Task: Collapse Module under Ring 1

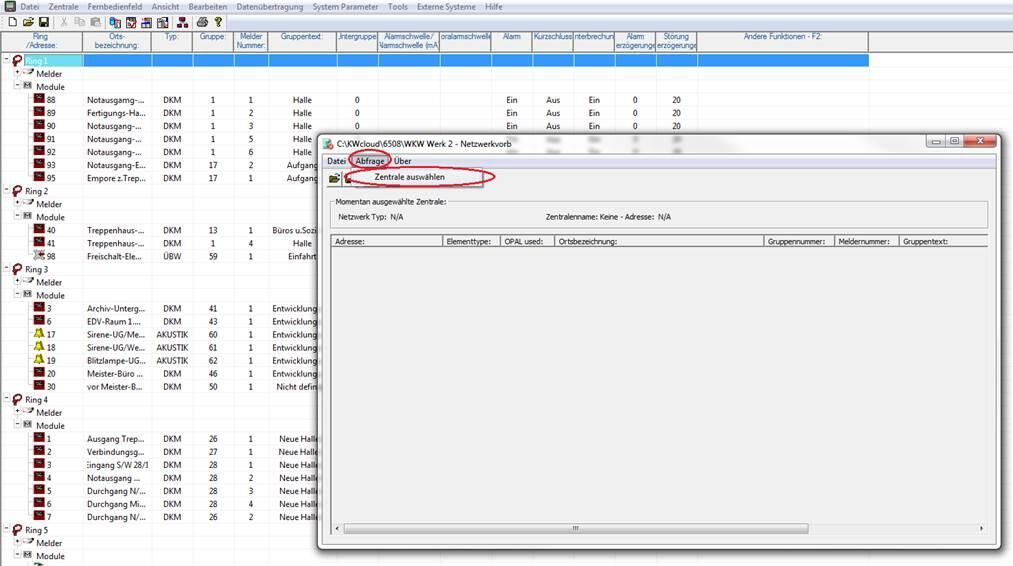Action: pyautogui.click(x=18, y=86)
